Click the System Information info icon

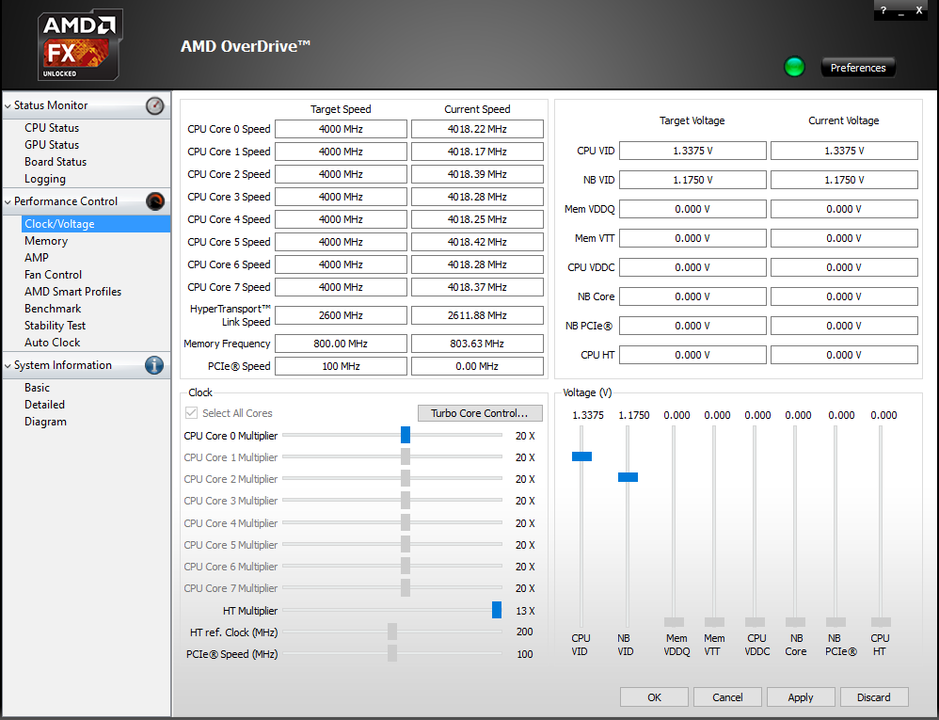[154, 365]
